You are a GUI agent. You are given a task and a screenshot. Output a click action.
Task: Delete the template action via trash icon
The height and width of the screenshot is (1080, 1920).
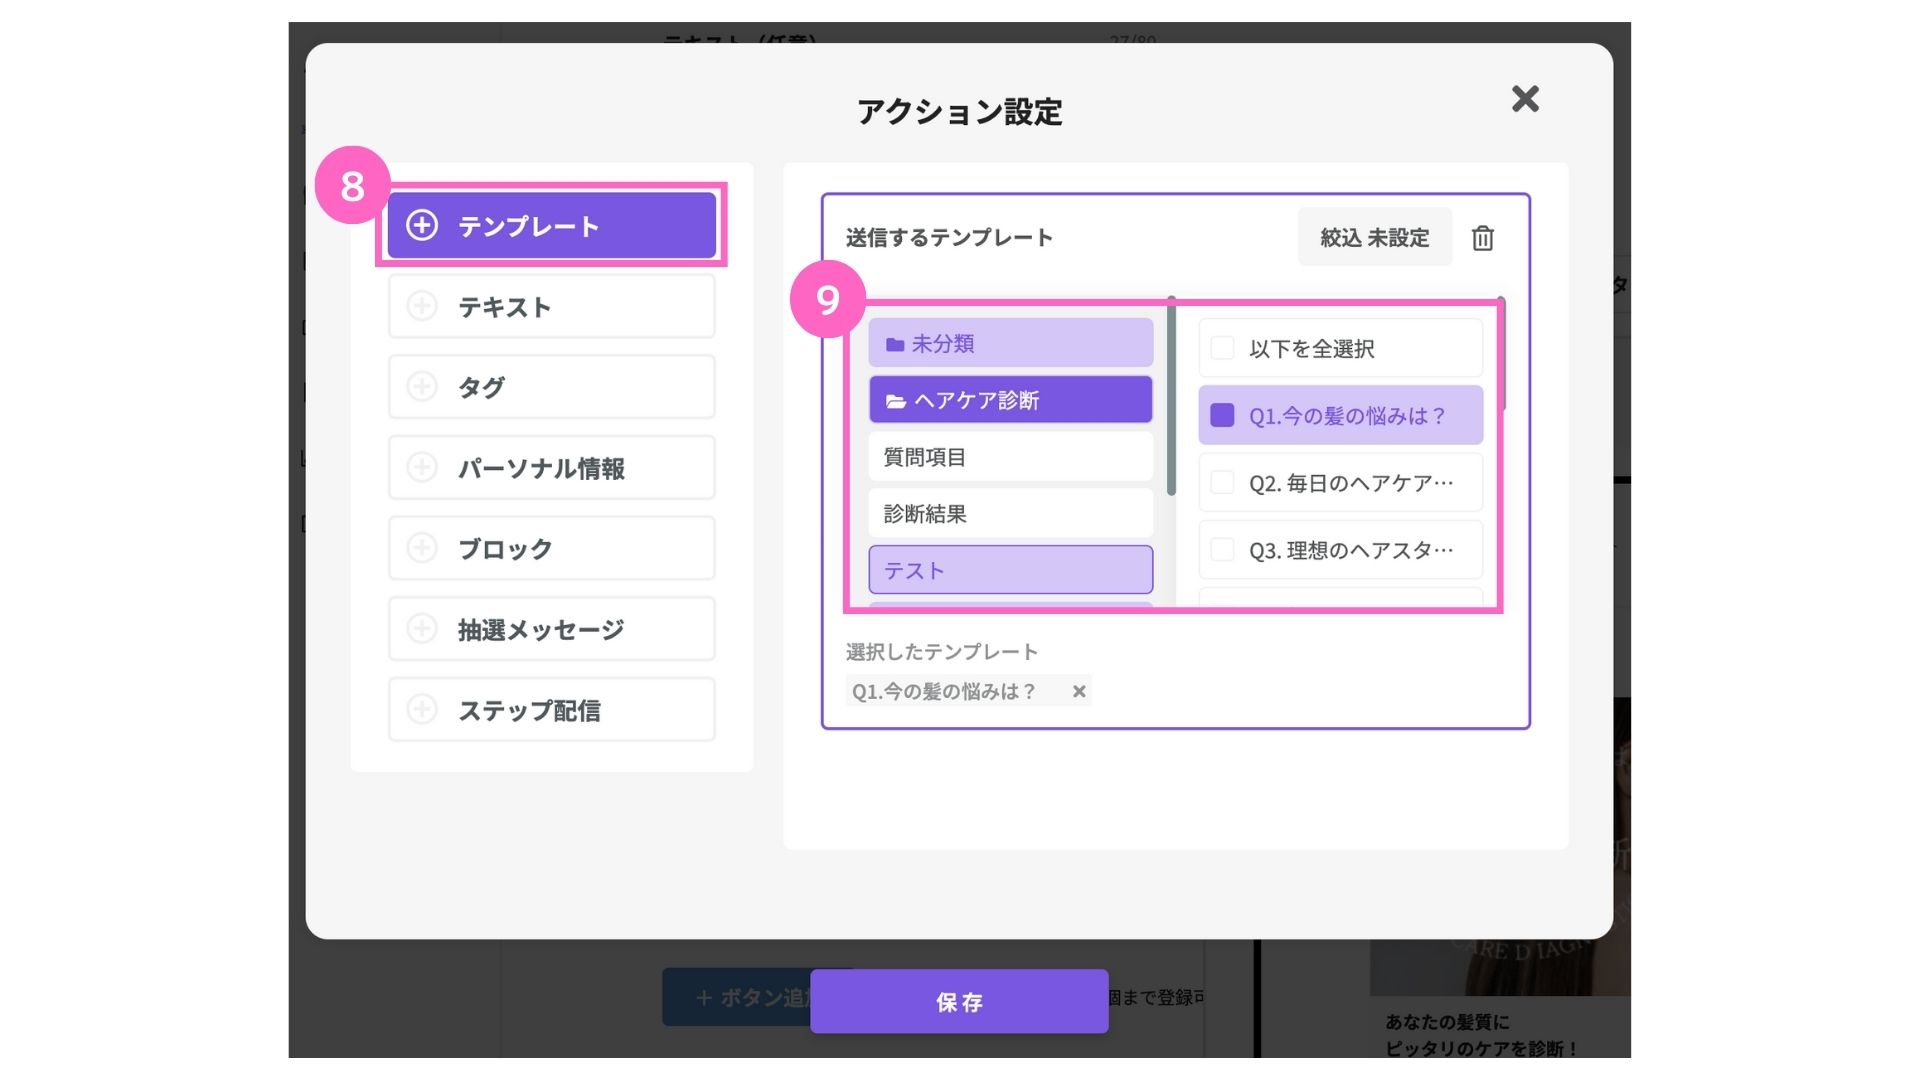[x=1482, y=238]
